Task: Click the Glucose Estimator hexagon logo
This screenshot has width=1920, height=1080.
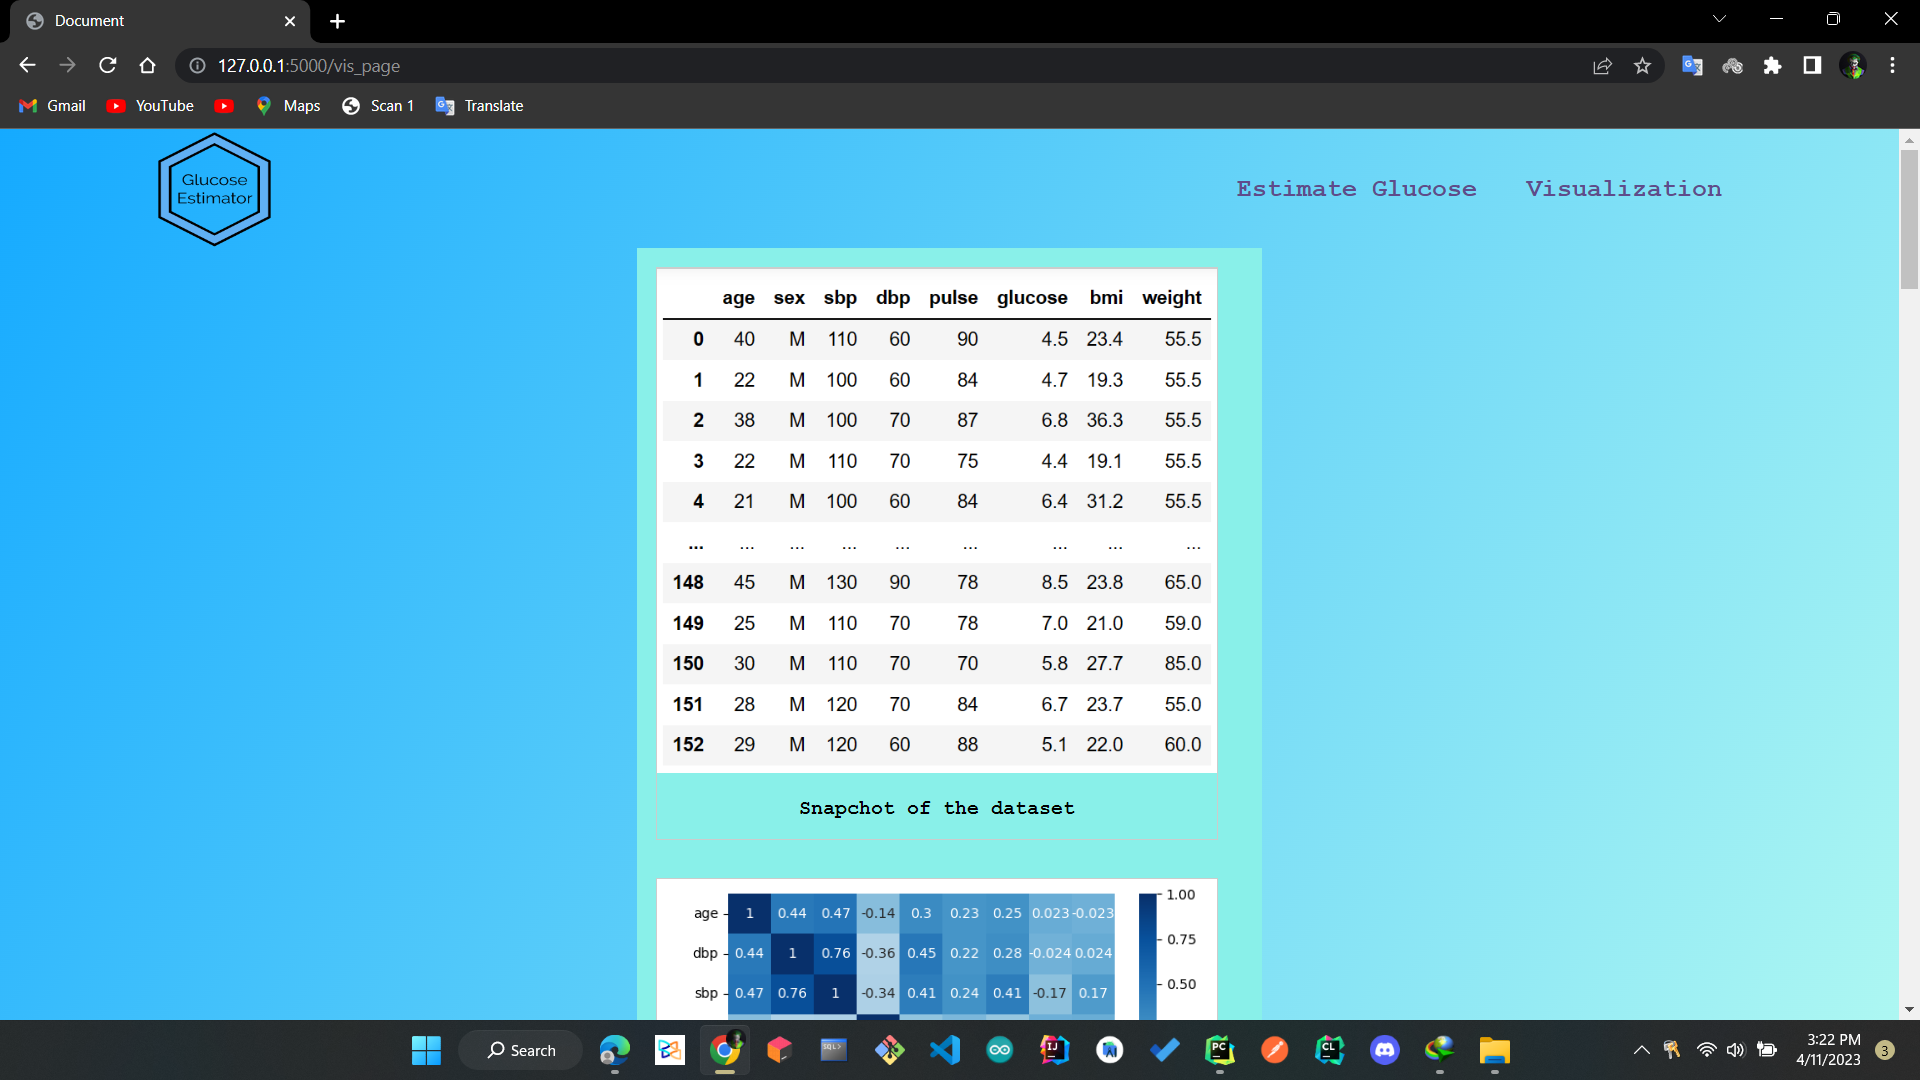Action: (213, 188)
